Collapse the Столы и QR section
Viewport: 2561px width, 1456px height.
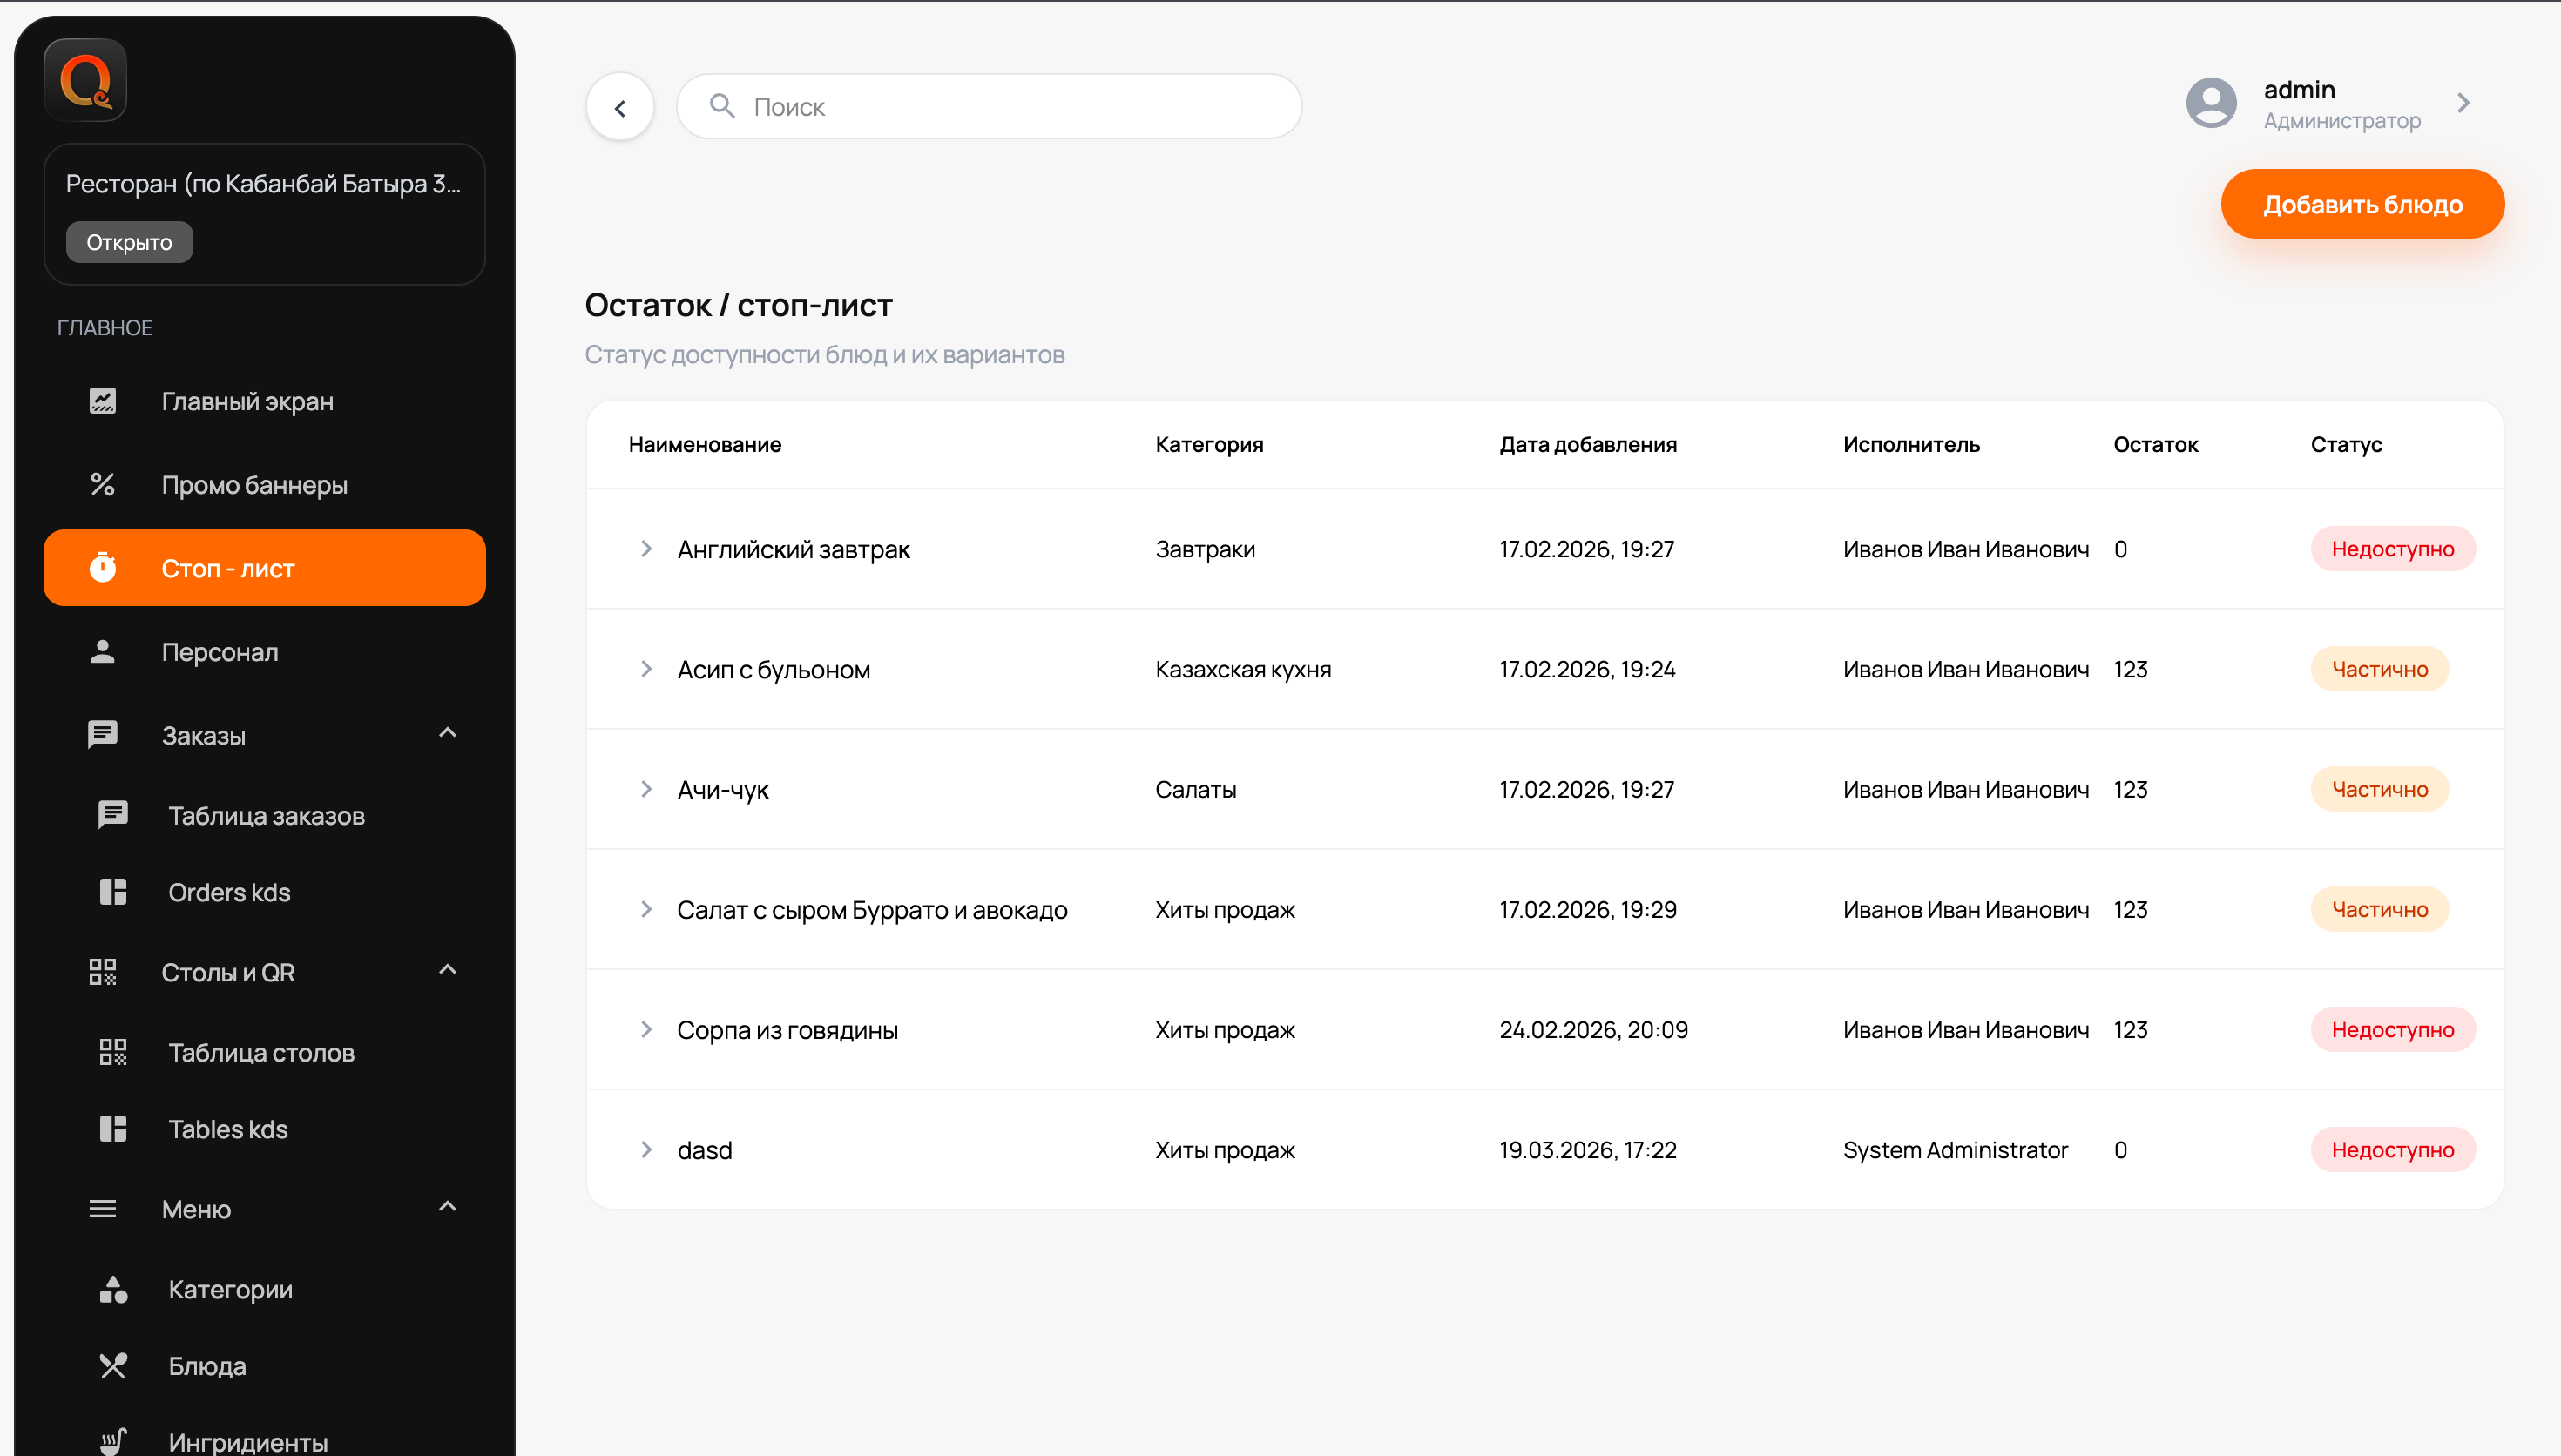point(448,971)
